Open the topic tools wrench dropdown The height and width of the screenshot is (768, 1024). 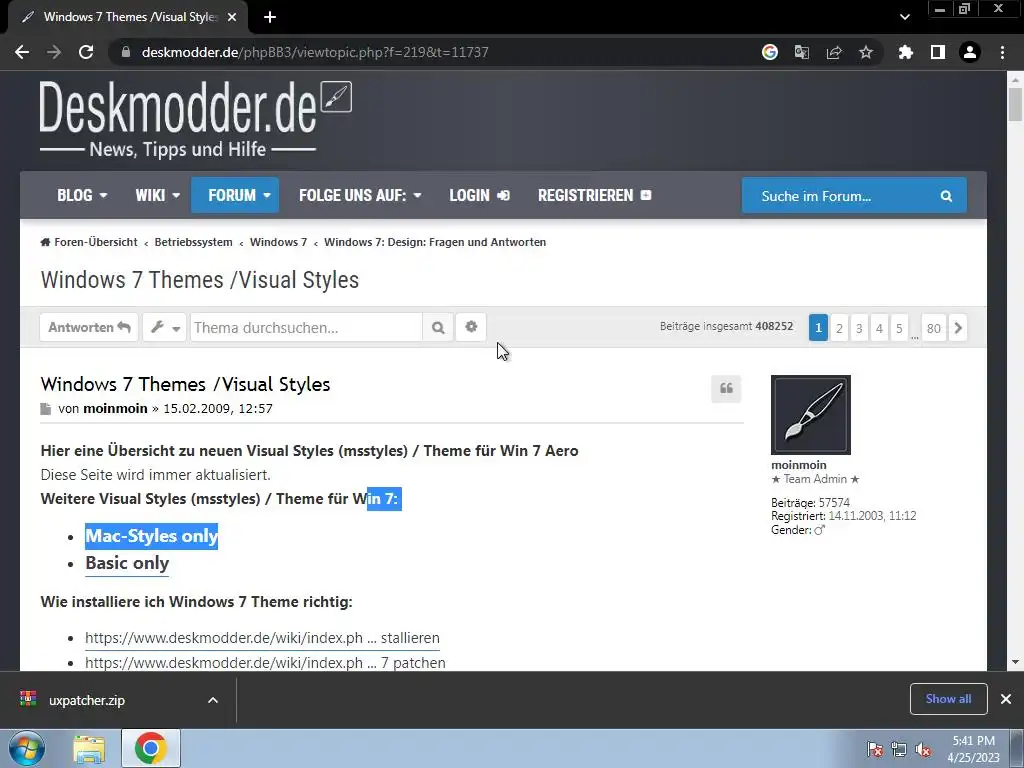[165, 327]
